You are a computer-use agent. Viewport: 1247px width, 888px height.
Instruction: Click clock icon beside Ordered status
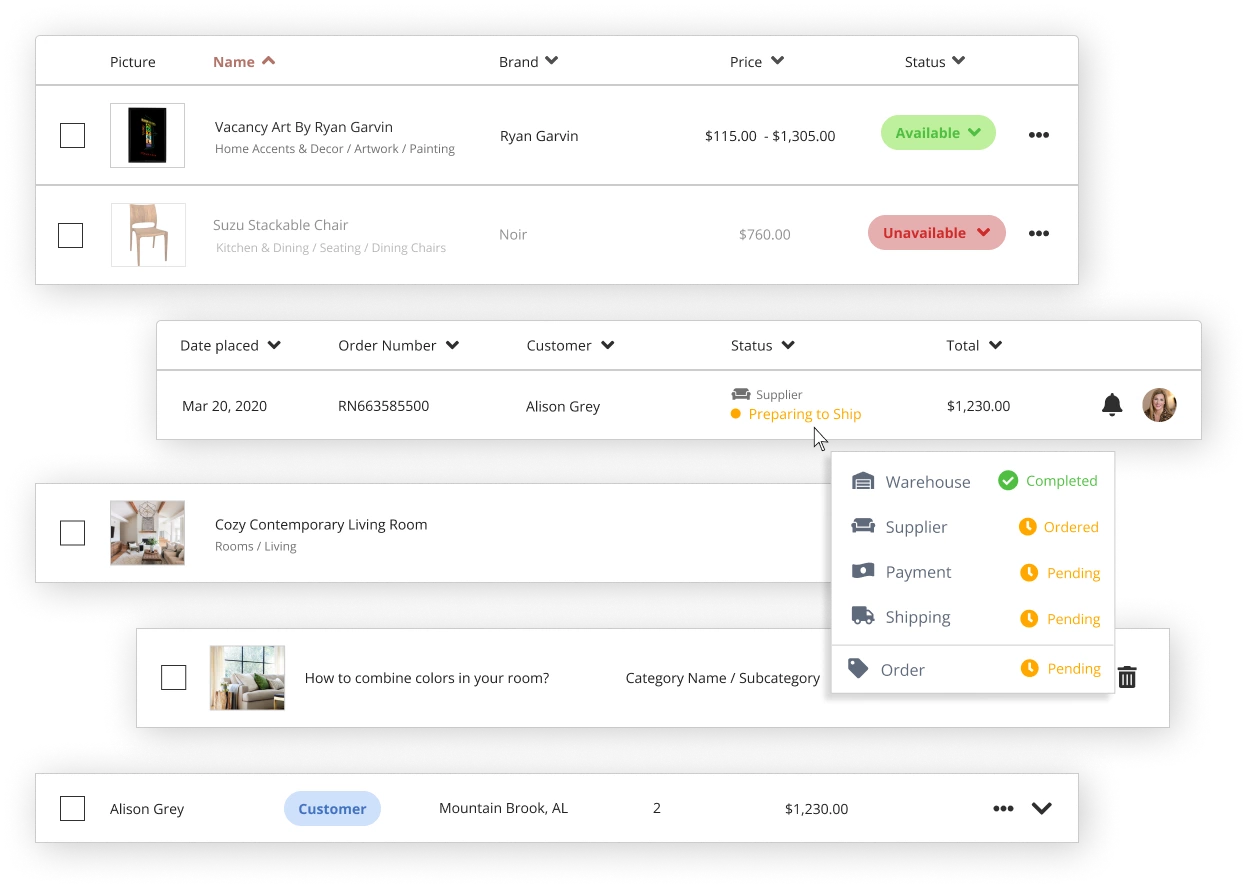pyautogui.click(x=1027, y=527)
